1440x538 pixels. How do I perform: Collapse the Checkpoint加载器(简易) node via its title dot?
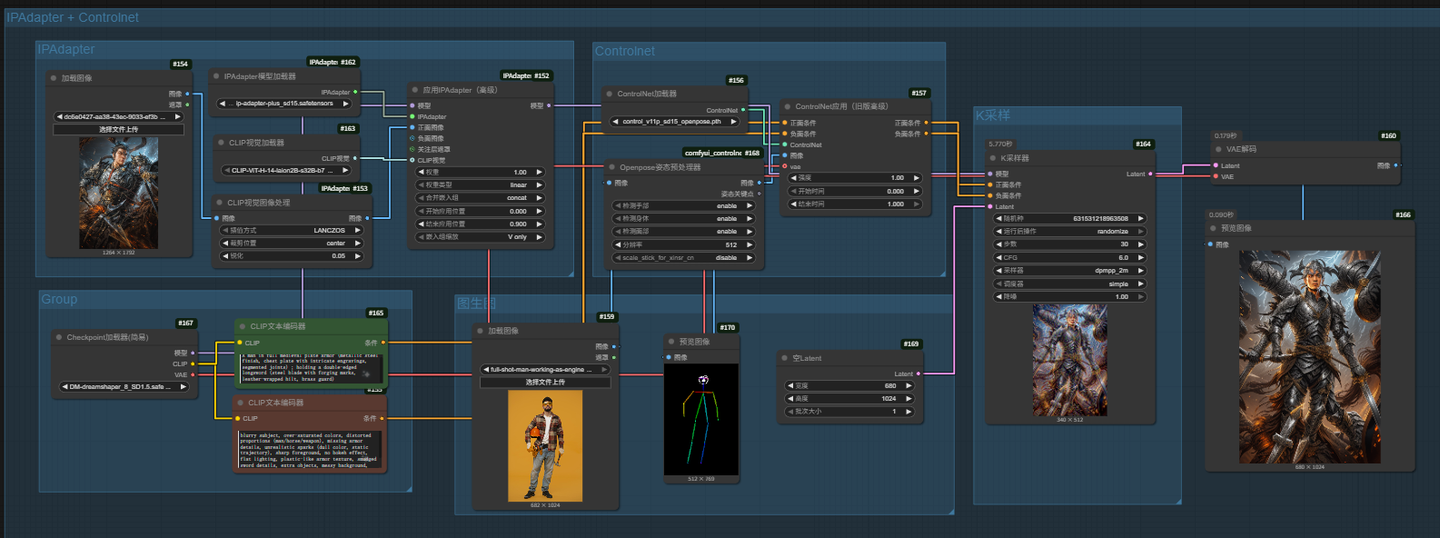point(59,338)
